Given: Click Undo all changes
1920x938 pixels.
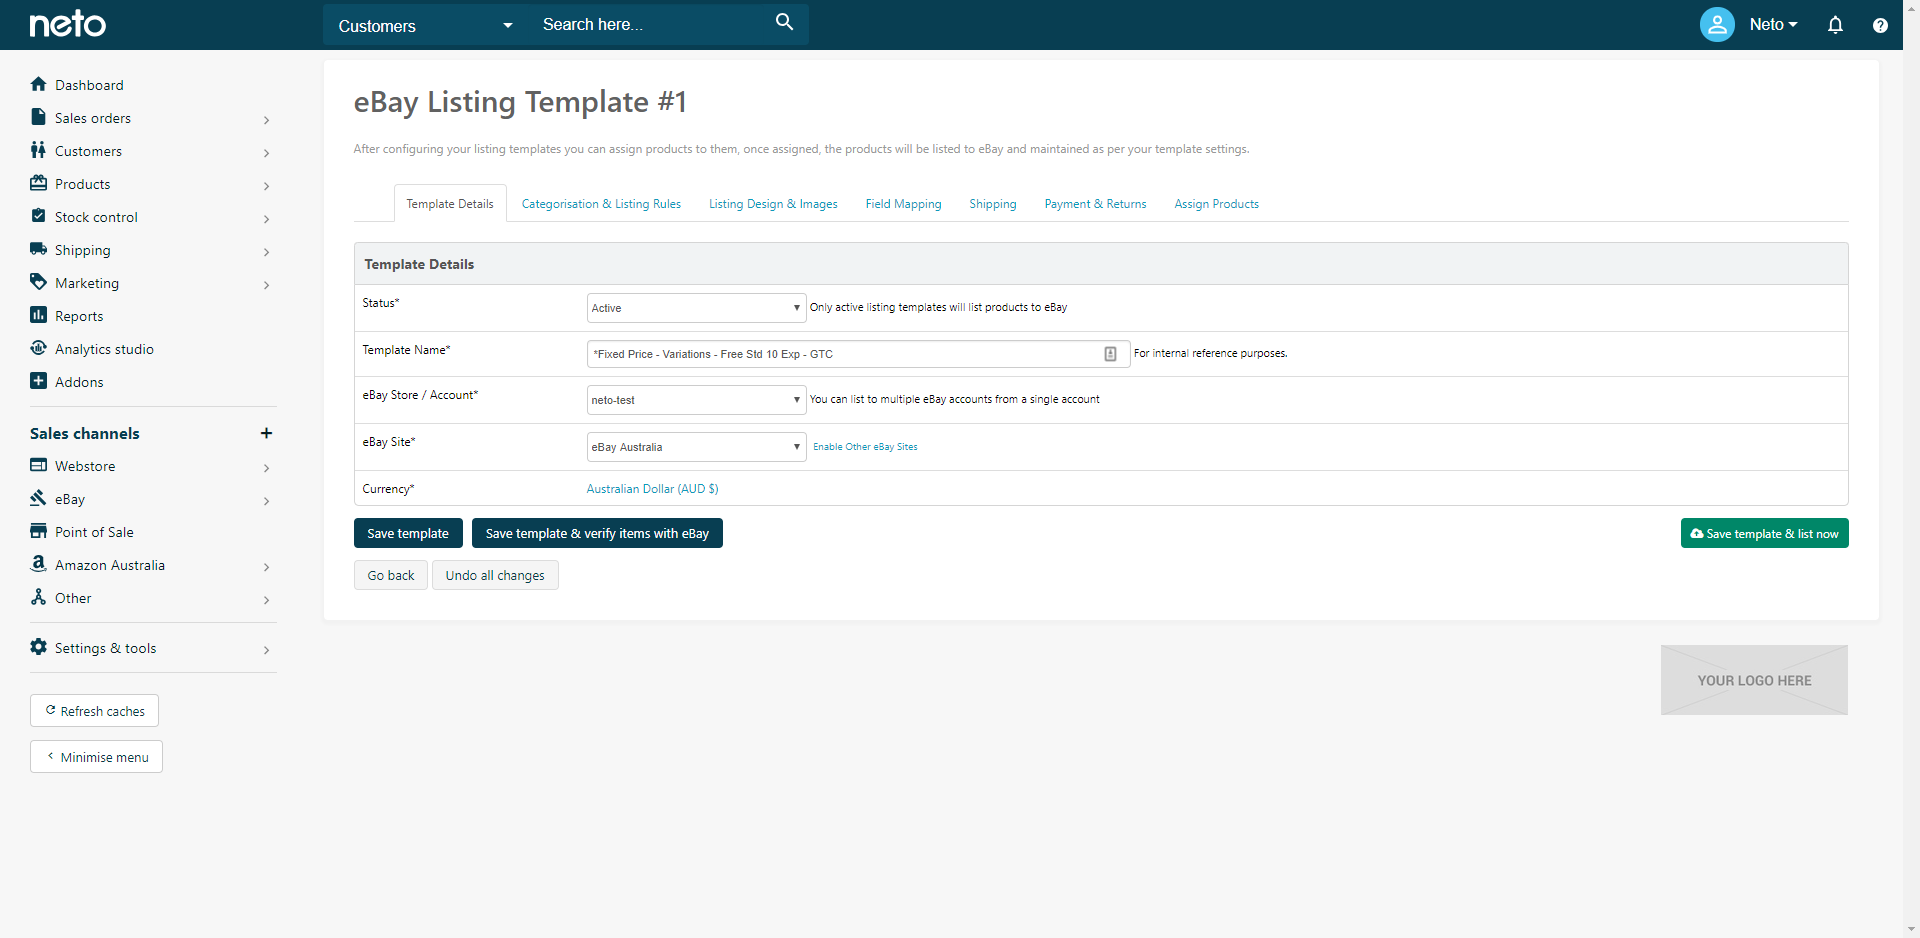Looking at the screenshot, I should [495, 575].
